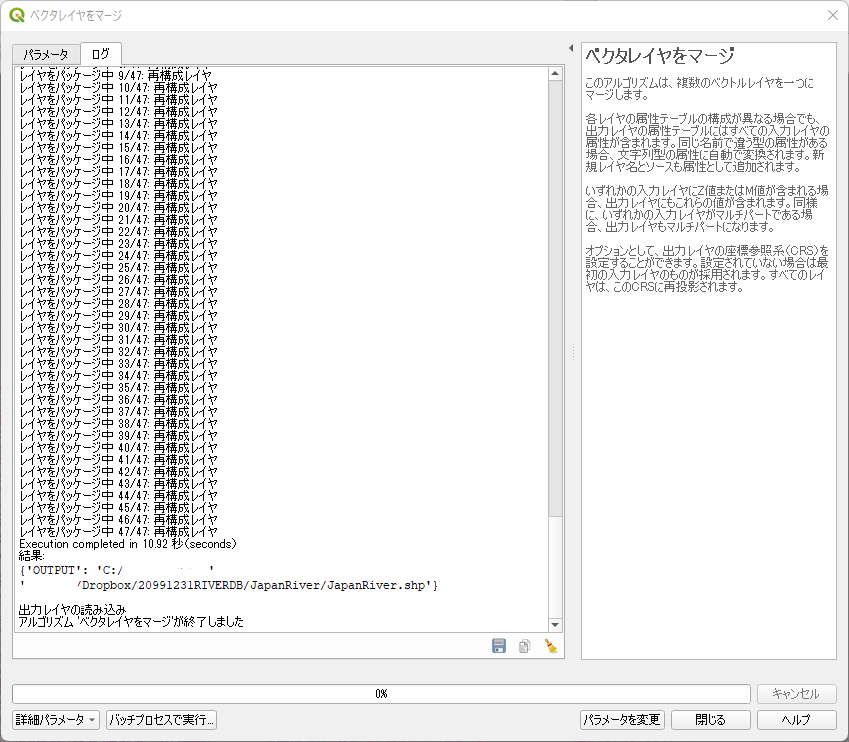
Task: Close the ベクタレイヤをマージ dialog window
Action: tap(832, 15)
